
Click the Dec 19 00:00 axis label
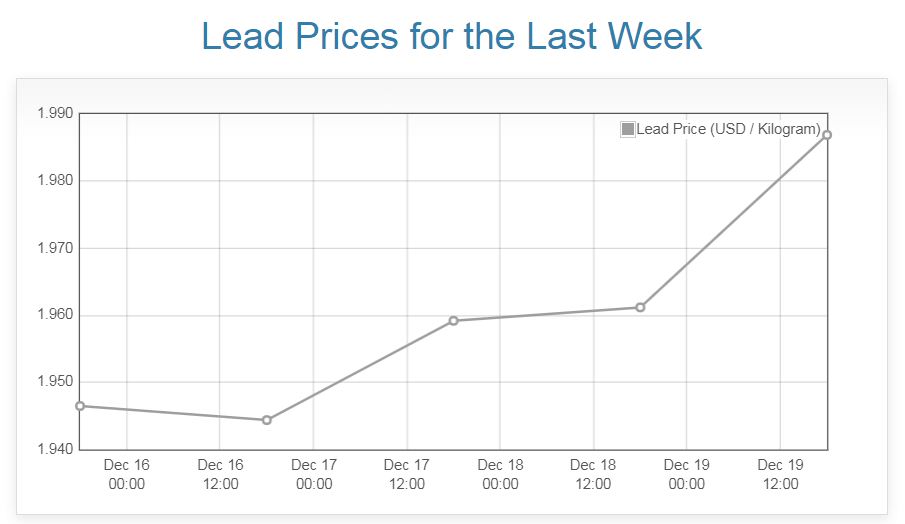coord(687,474)
